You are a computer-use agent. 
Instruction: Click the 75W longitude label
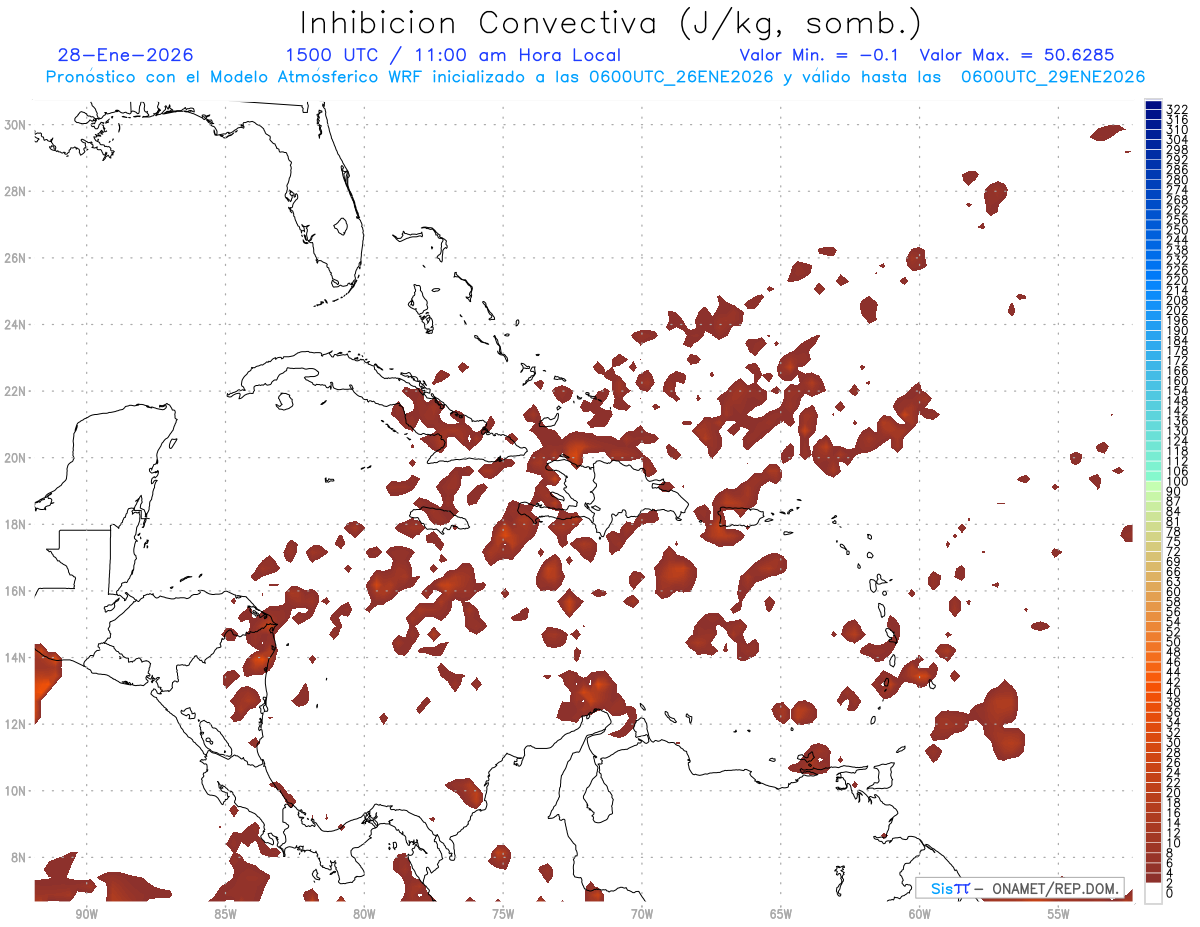click(503, 914)
